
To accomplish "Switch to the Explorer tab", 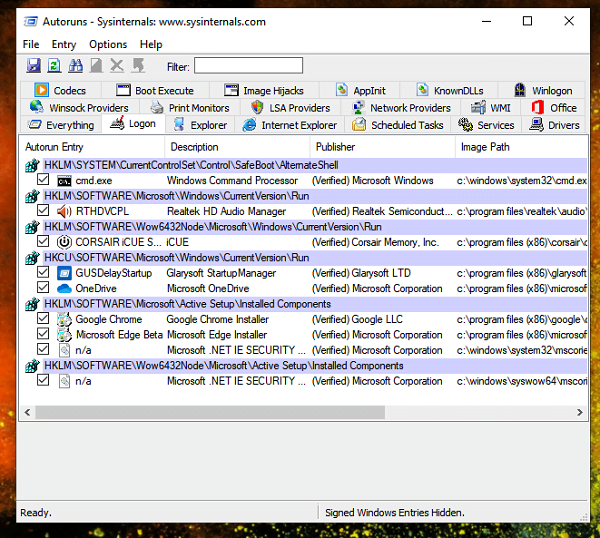I will click(200, 125).
